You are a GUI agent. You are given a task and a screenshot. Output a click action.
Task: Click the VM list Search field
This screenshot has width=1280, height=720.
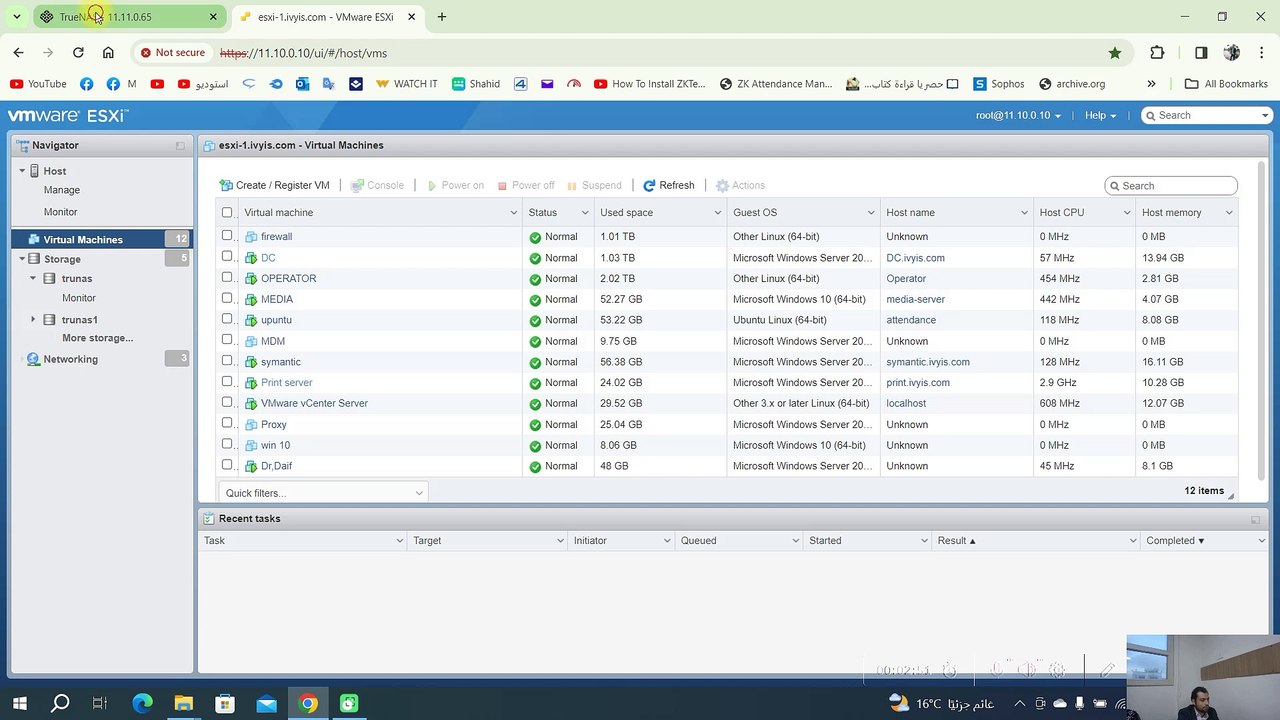pyautogui.click(x=1171, y=186)
